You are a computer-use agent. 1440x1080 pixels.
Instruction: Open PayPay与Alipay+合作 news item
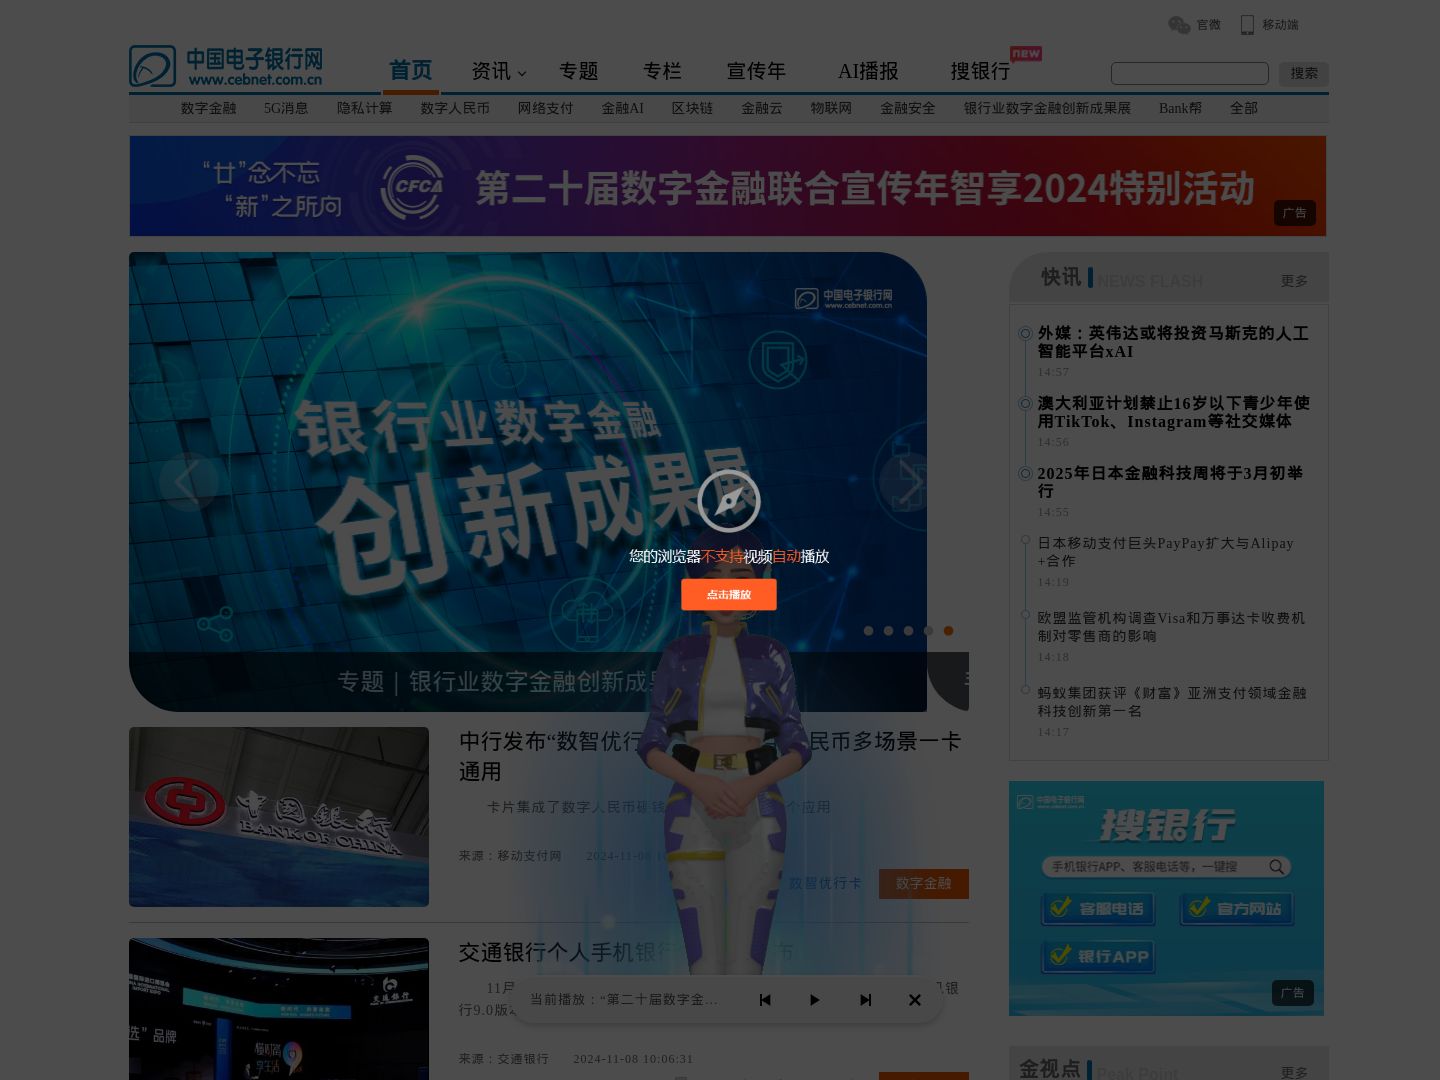click(x=1166, y=552)
